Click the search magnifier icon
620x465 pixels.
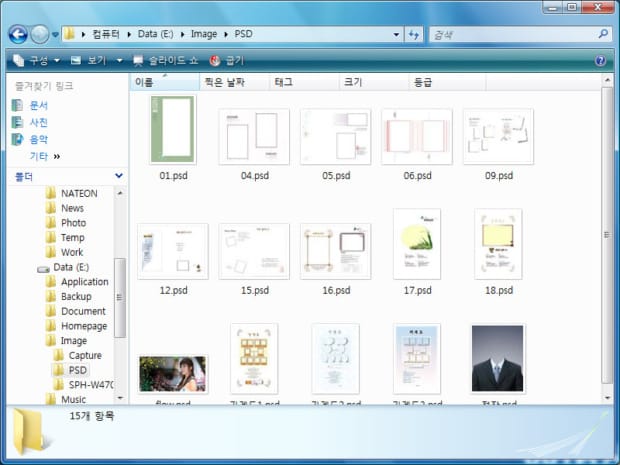click(x=603, y=35)
